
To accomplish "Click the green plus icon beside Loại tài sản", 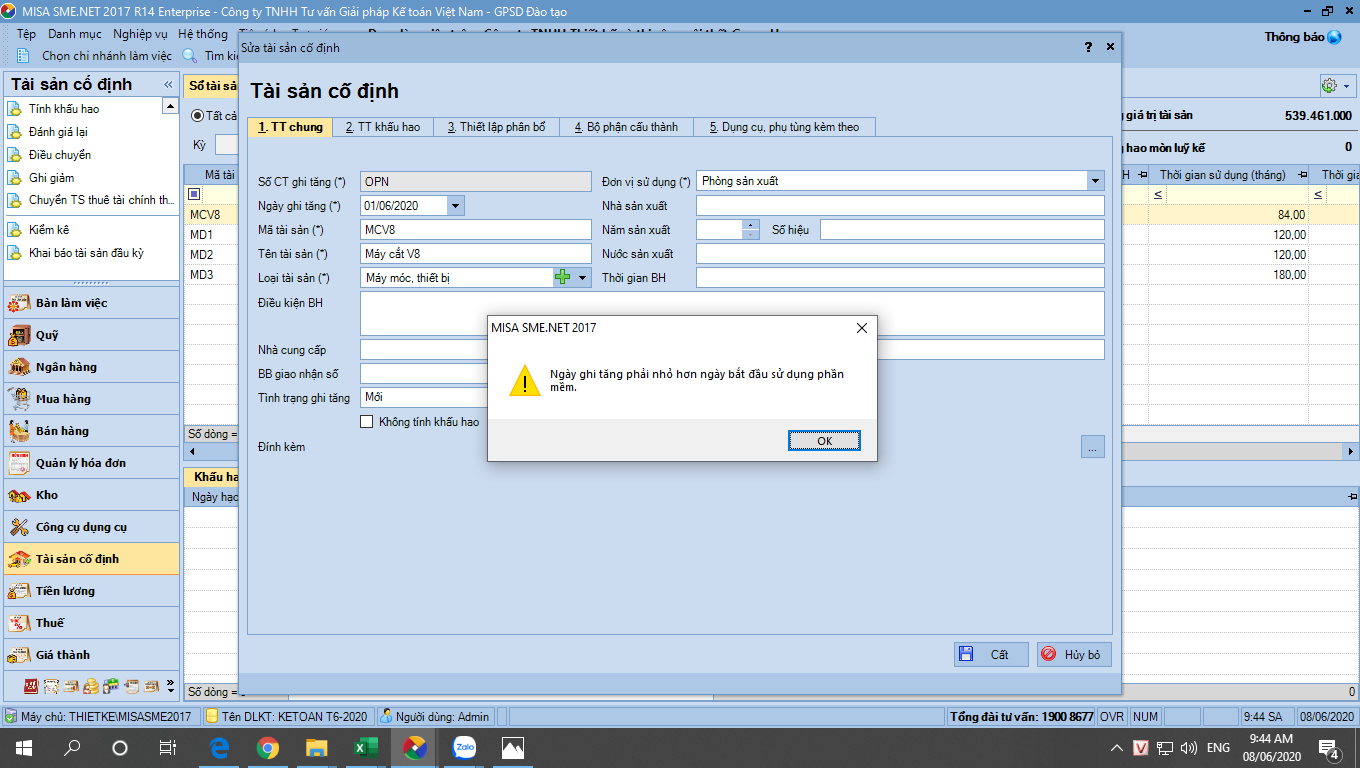I will click(x=562, y=277).
